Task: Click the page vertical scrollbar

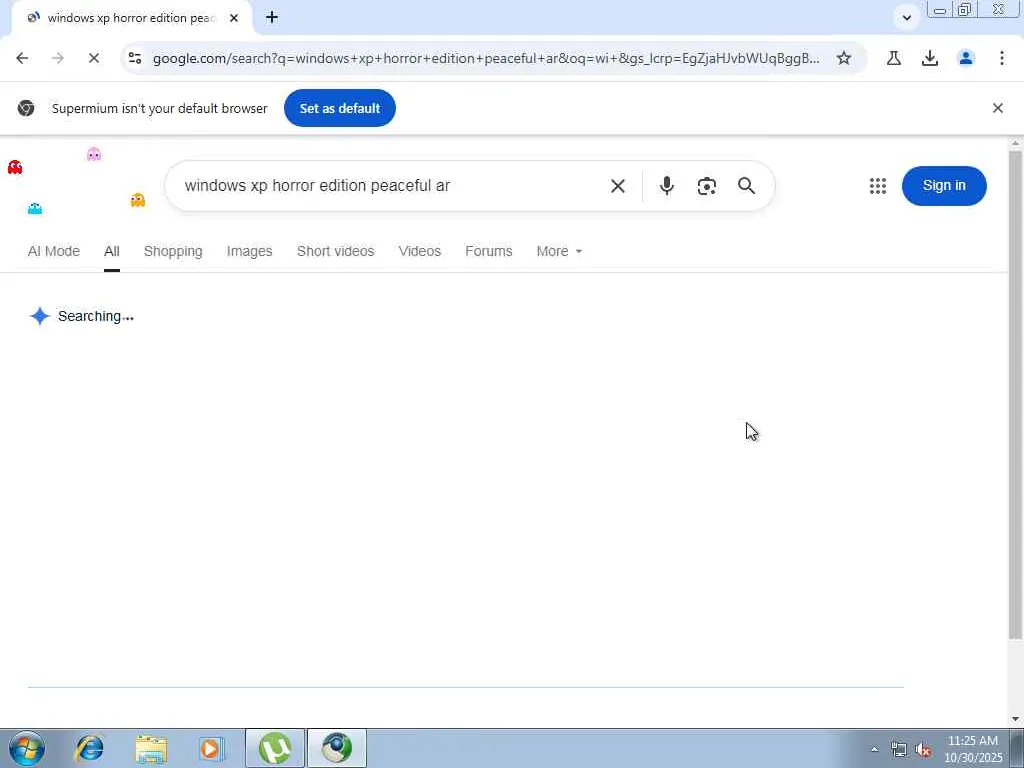Action: [1015, 395]
